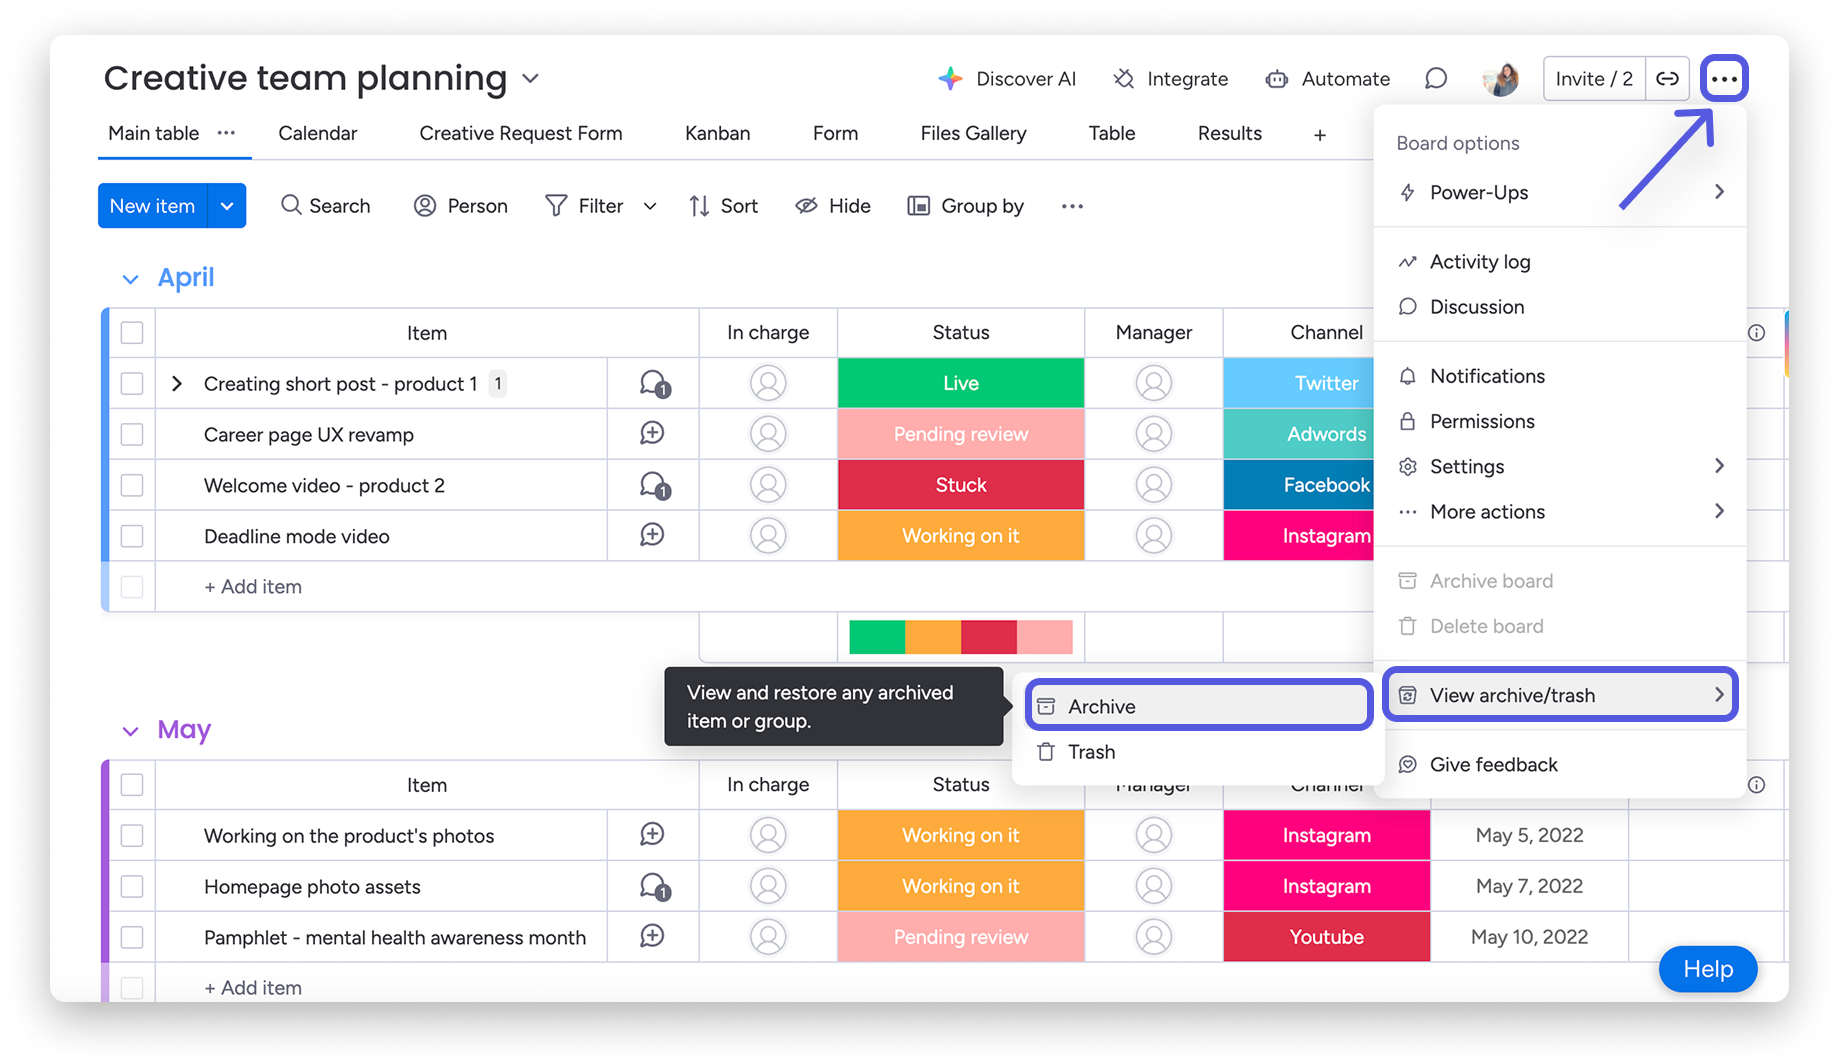
Task: Expand the More actions submenu
Action: (1719, 510)
